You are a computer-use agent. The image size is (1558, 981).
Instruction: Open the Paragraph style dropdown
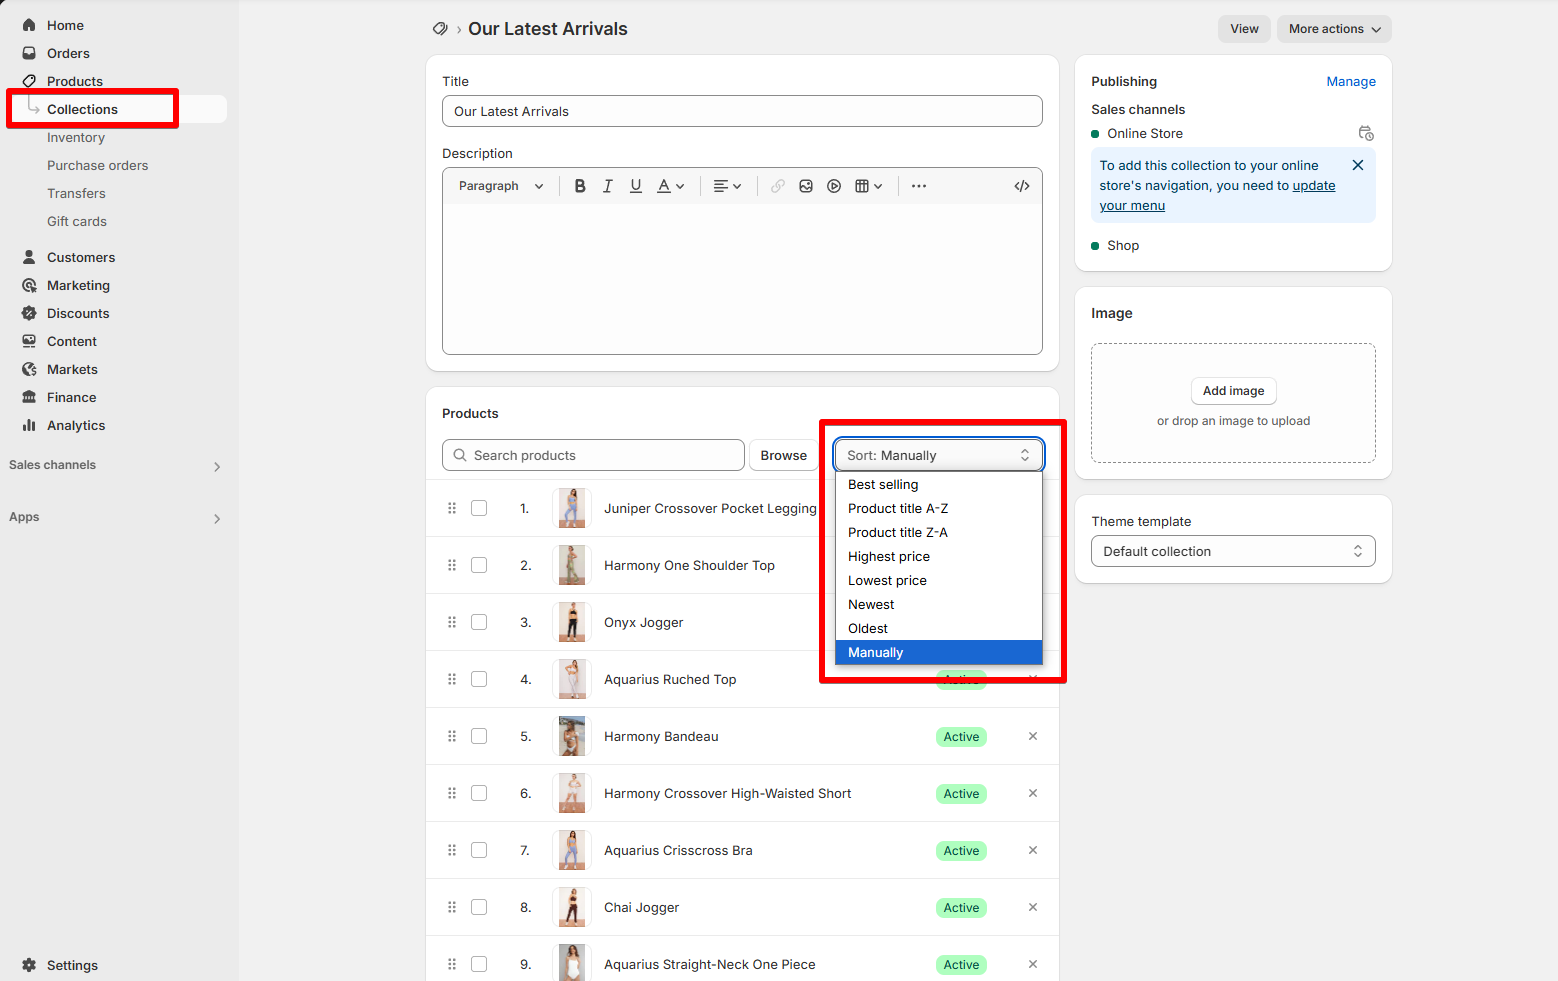[501, 186]
